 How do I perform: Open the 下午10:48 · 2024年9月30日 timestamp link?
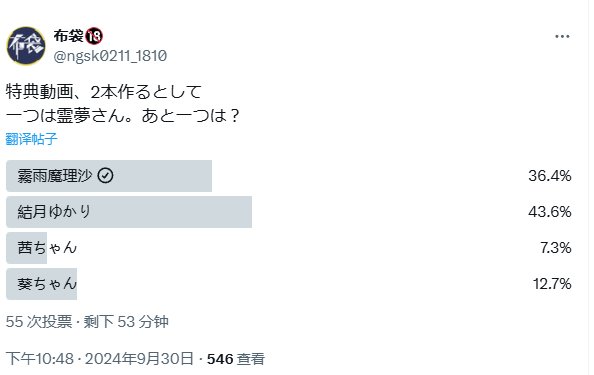click(100, 359)
